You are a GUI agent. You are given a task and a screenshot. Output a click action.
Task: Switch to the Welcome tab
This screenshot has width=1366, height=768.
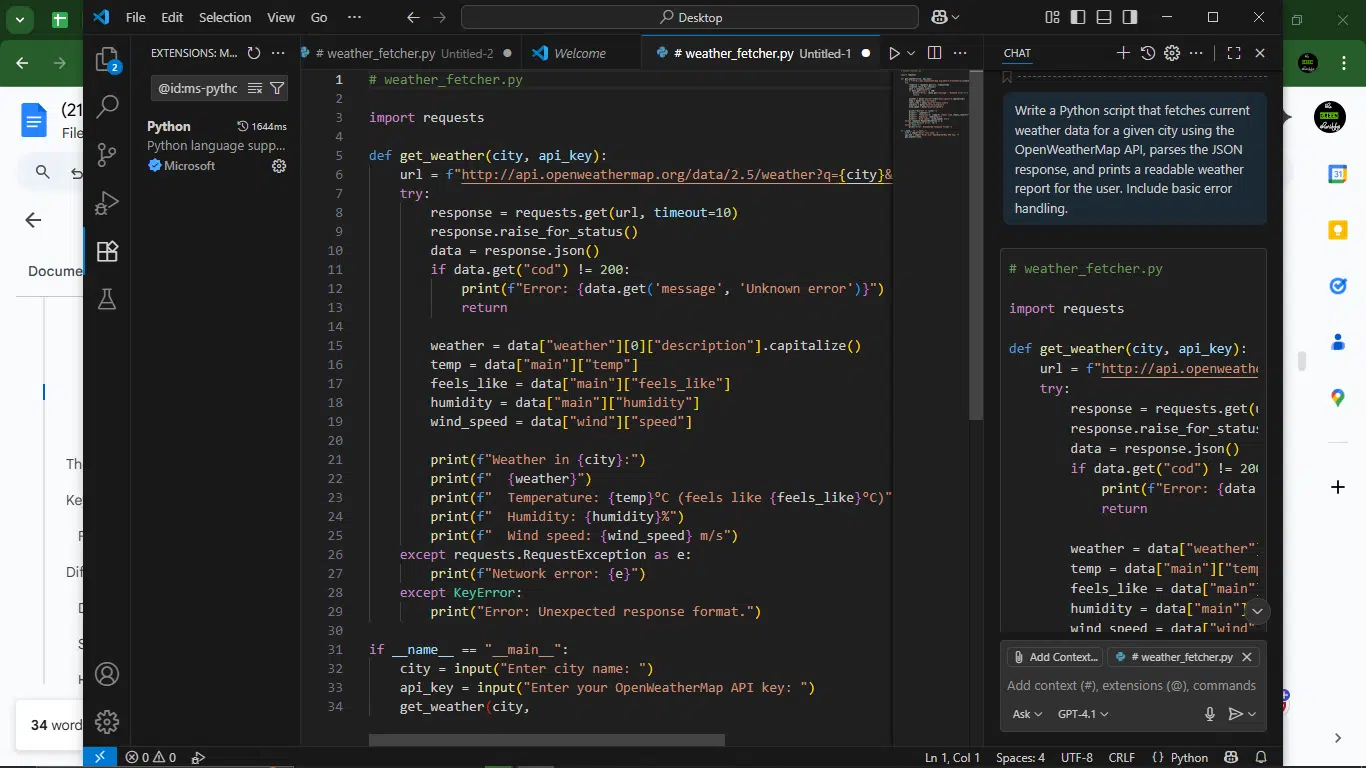point(579,53)
